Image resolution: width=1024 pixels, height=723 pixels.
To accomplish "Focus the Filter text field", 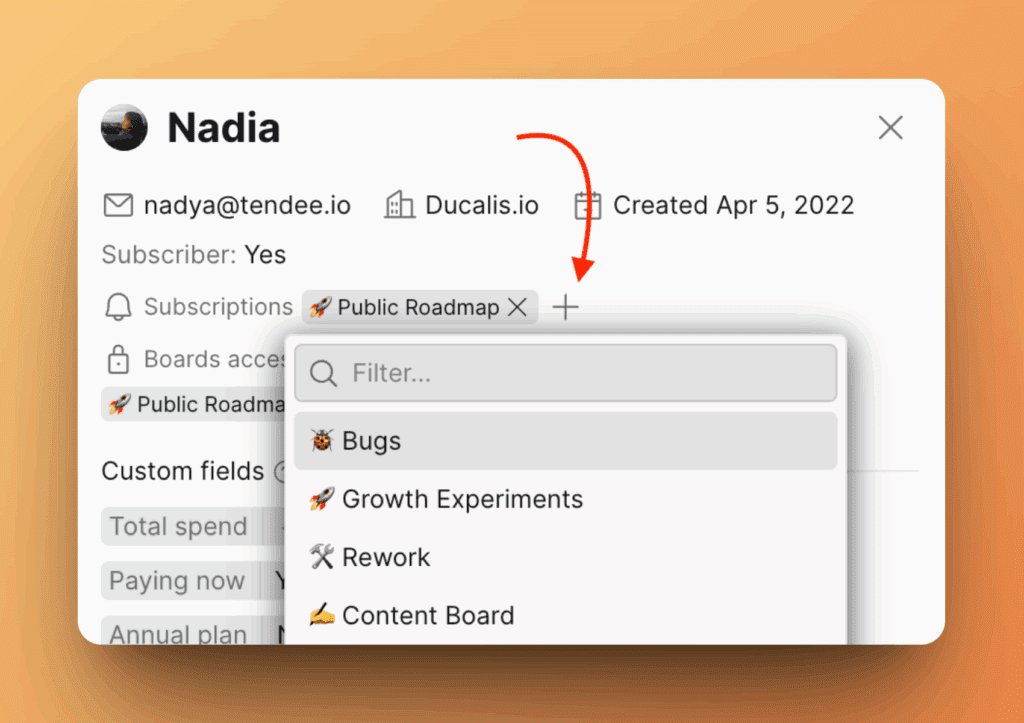I will click(580, 374).
